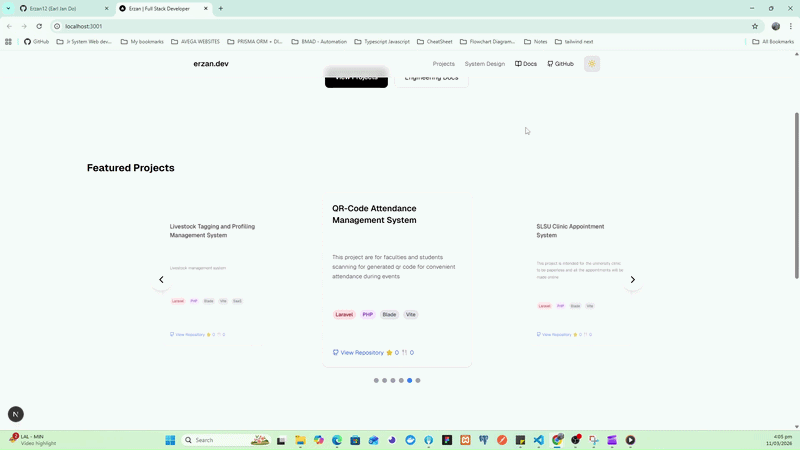Screen dimensions: 800x450
Task: Close the Erzan12 GitHub tab
Action: (107, 9)
